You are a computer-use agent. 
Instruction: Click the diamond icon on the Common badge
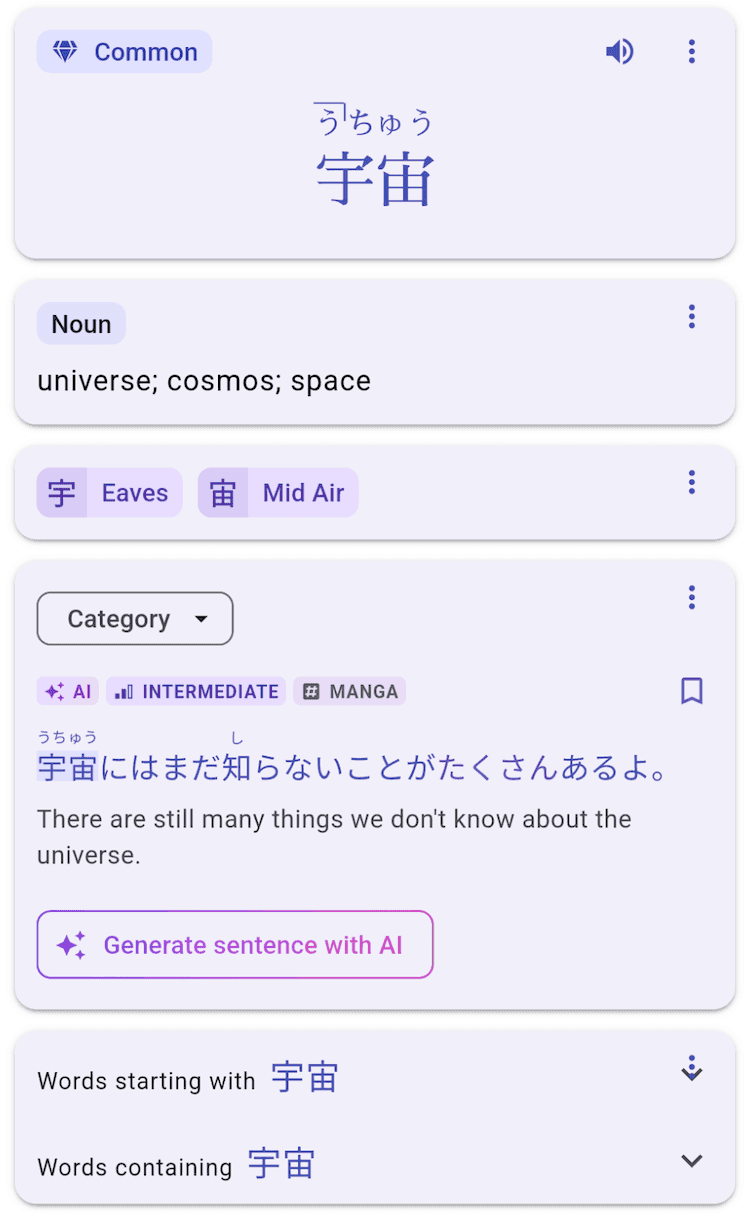coord(65,52)
